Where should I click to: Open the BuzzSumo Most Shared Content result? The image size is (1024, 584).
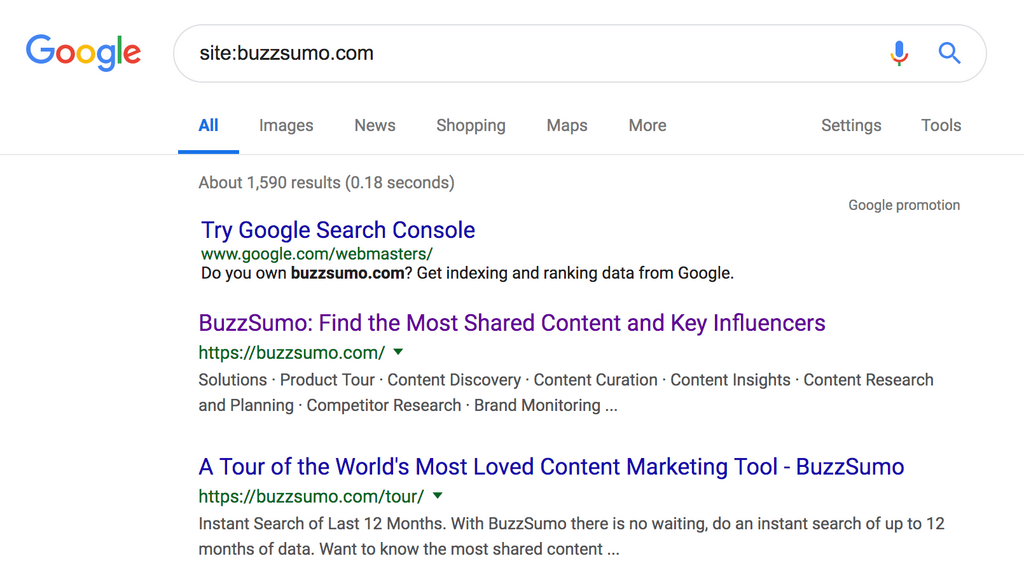point(512,323)
